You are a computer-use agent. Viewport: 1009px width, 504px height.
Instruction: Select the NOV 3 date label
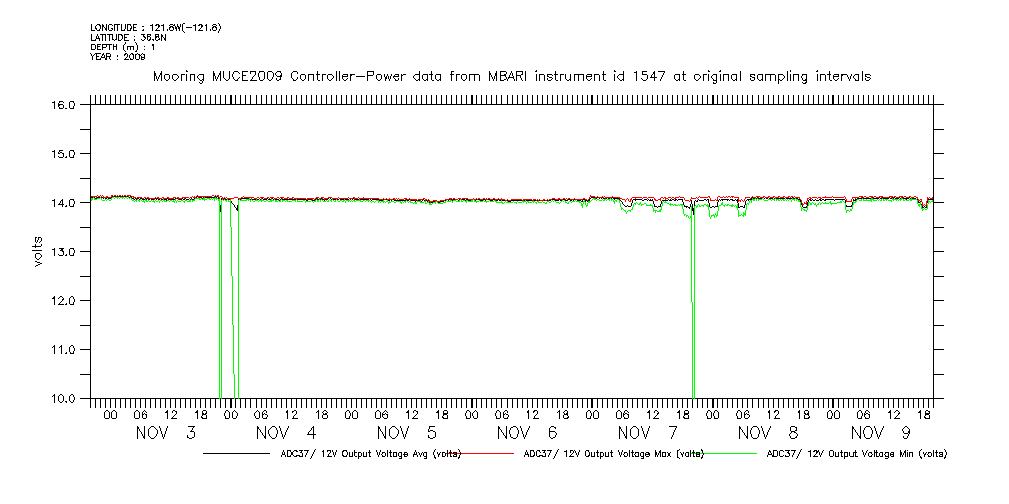click(x=166, y=433)
